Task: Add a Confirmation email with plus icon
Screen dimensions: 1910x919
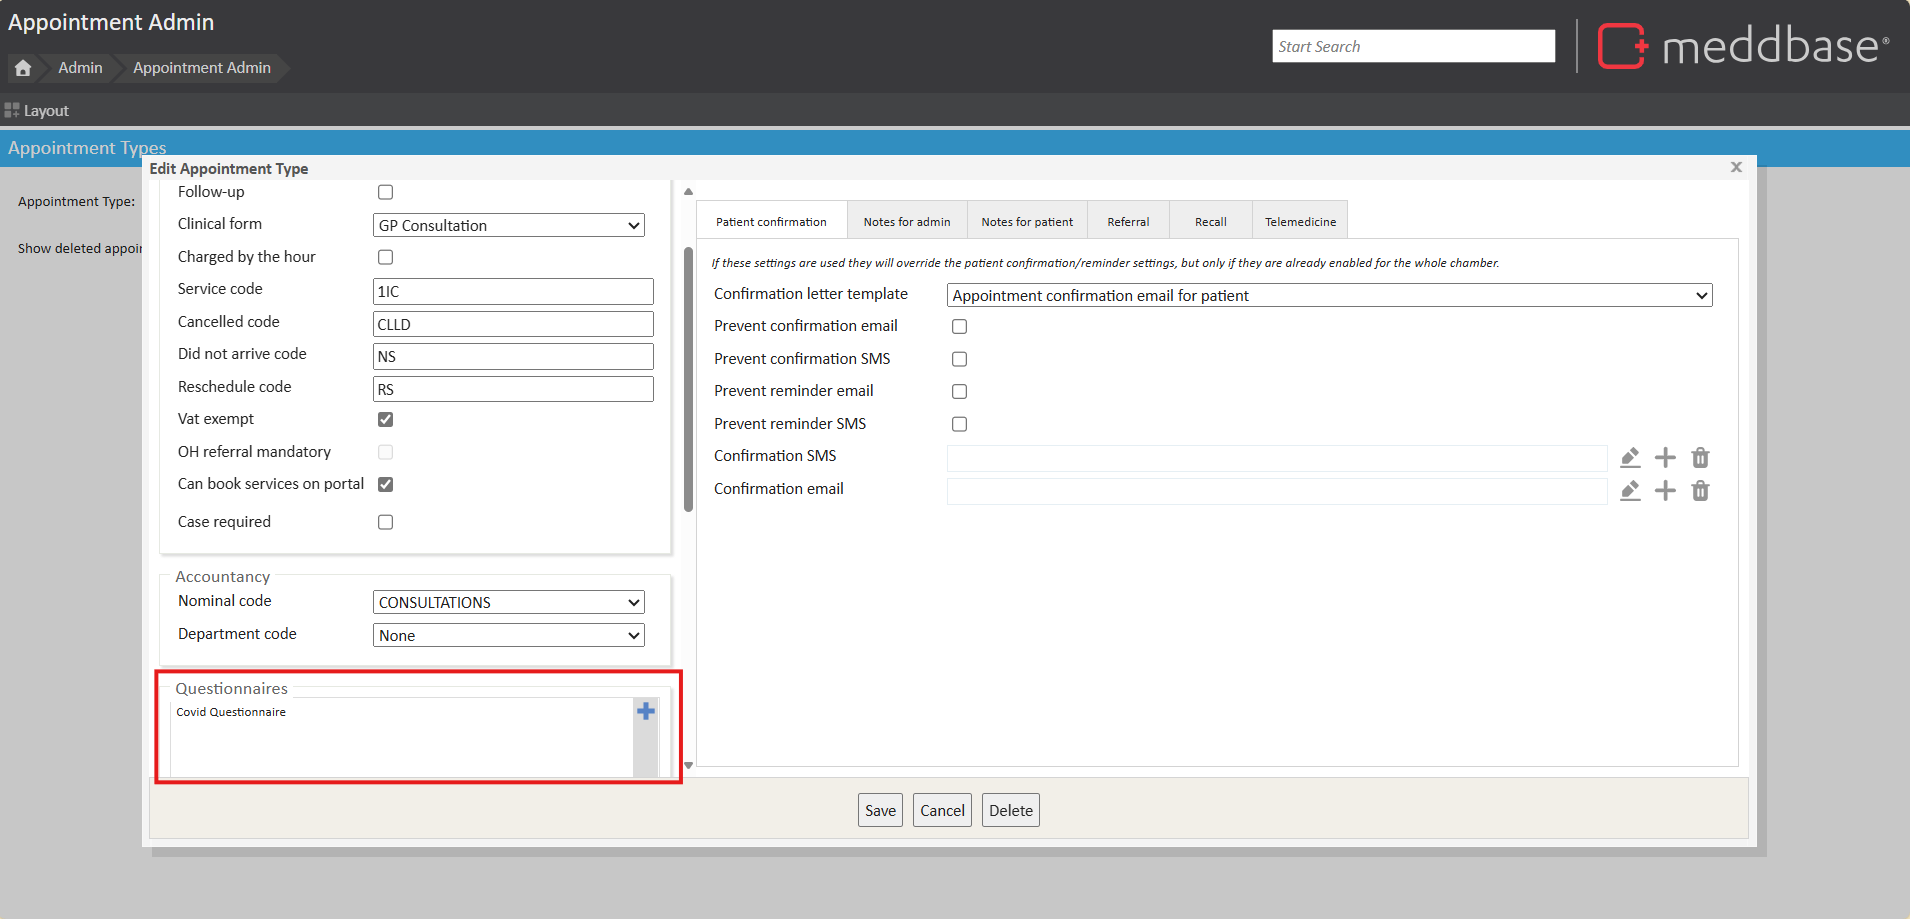Action: [1665, 491]
